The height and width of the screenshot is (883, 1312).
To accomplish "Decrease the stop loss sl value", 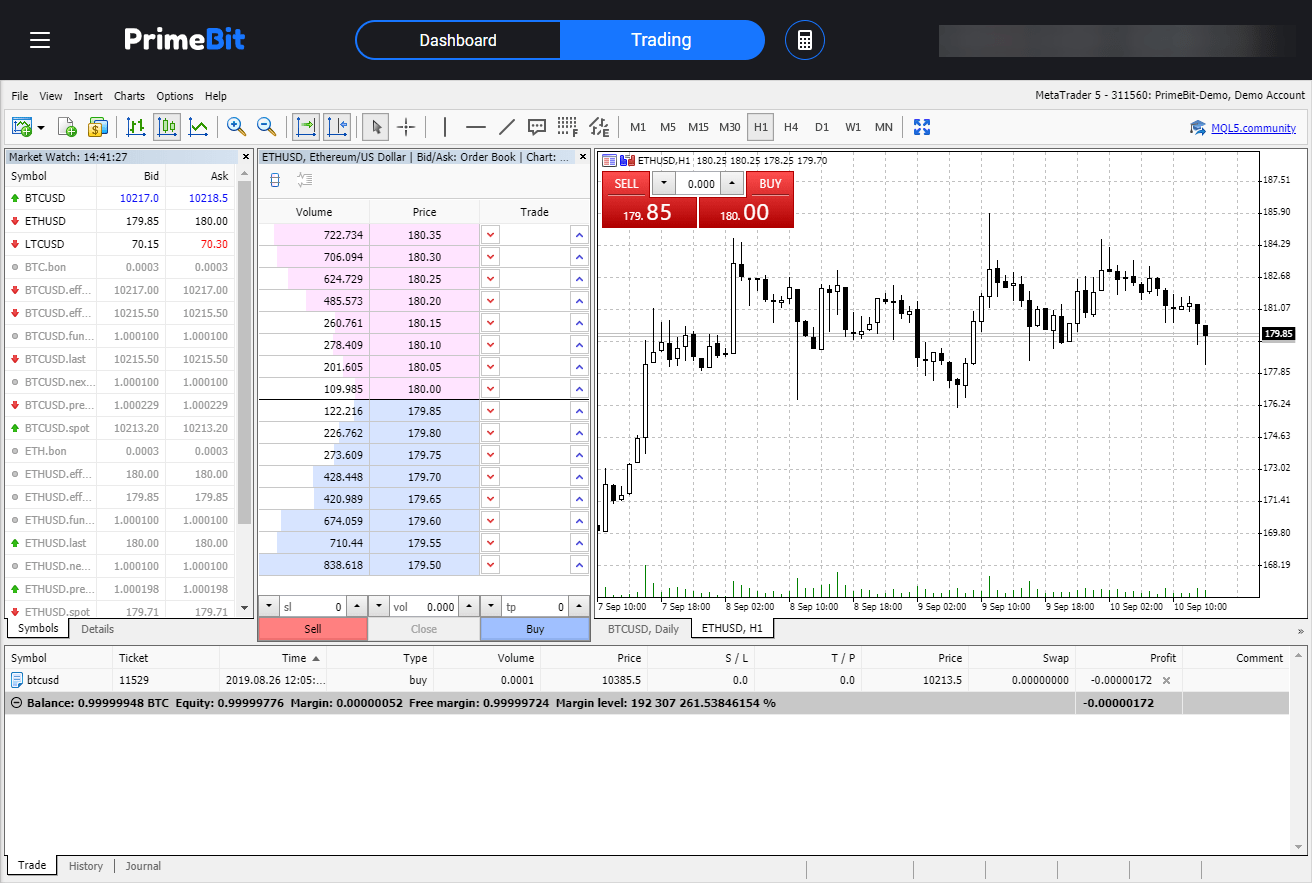I will click(x=269, y=607).
